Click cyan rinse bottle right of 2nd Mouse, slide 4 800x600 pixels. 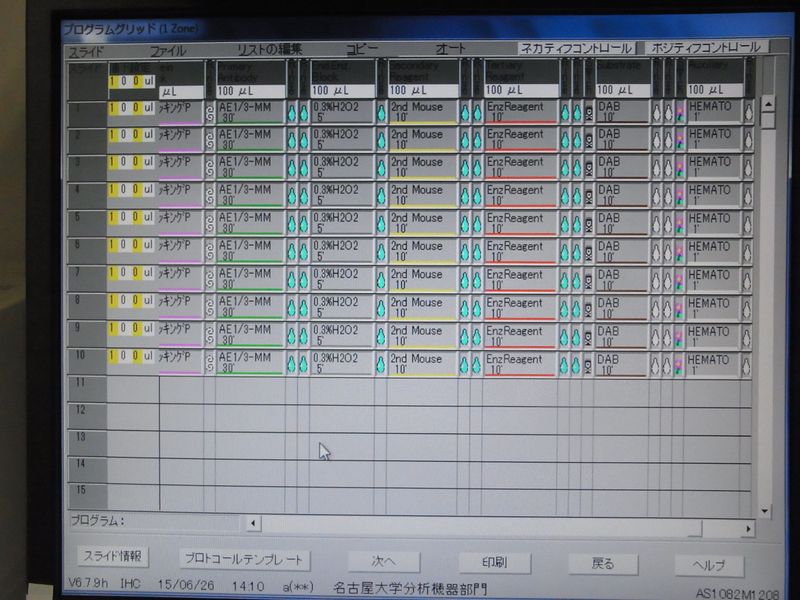tap(464, 196)
